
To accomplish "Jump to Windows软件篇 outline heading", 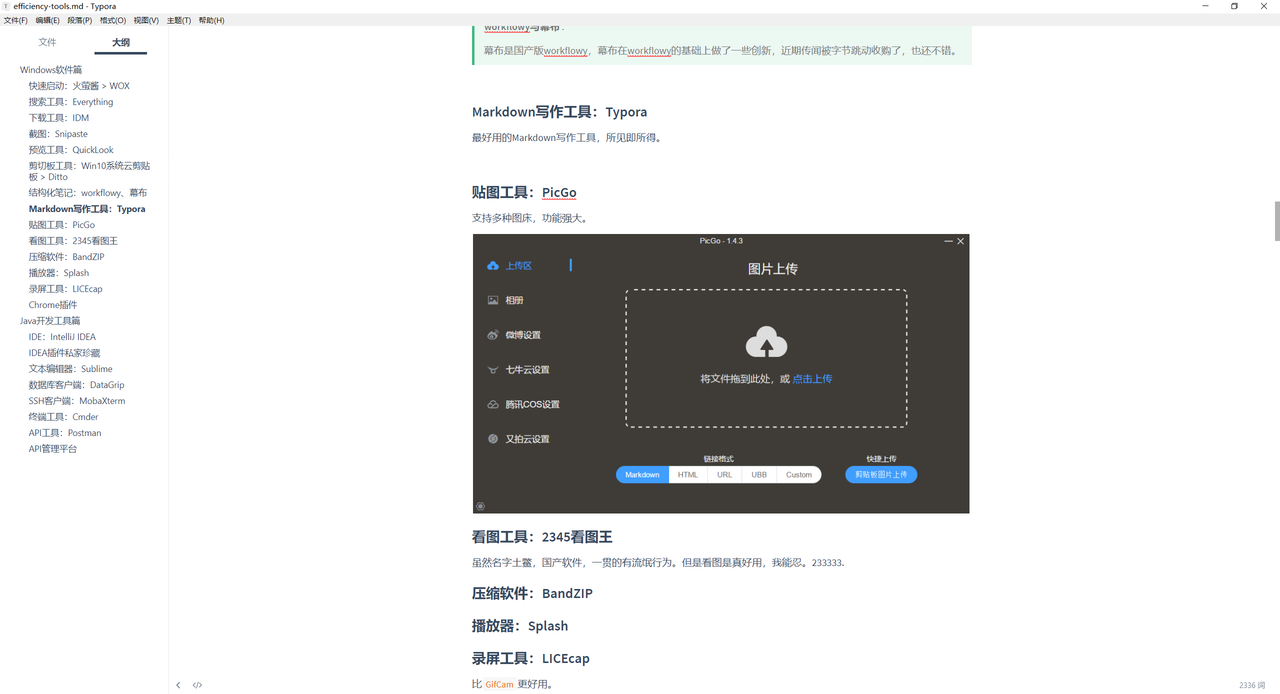I will coord(51,70).
